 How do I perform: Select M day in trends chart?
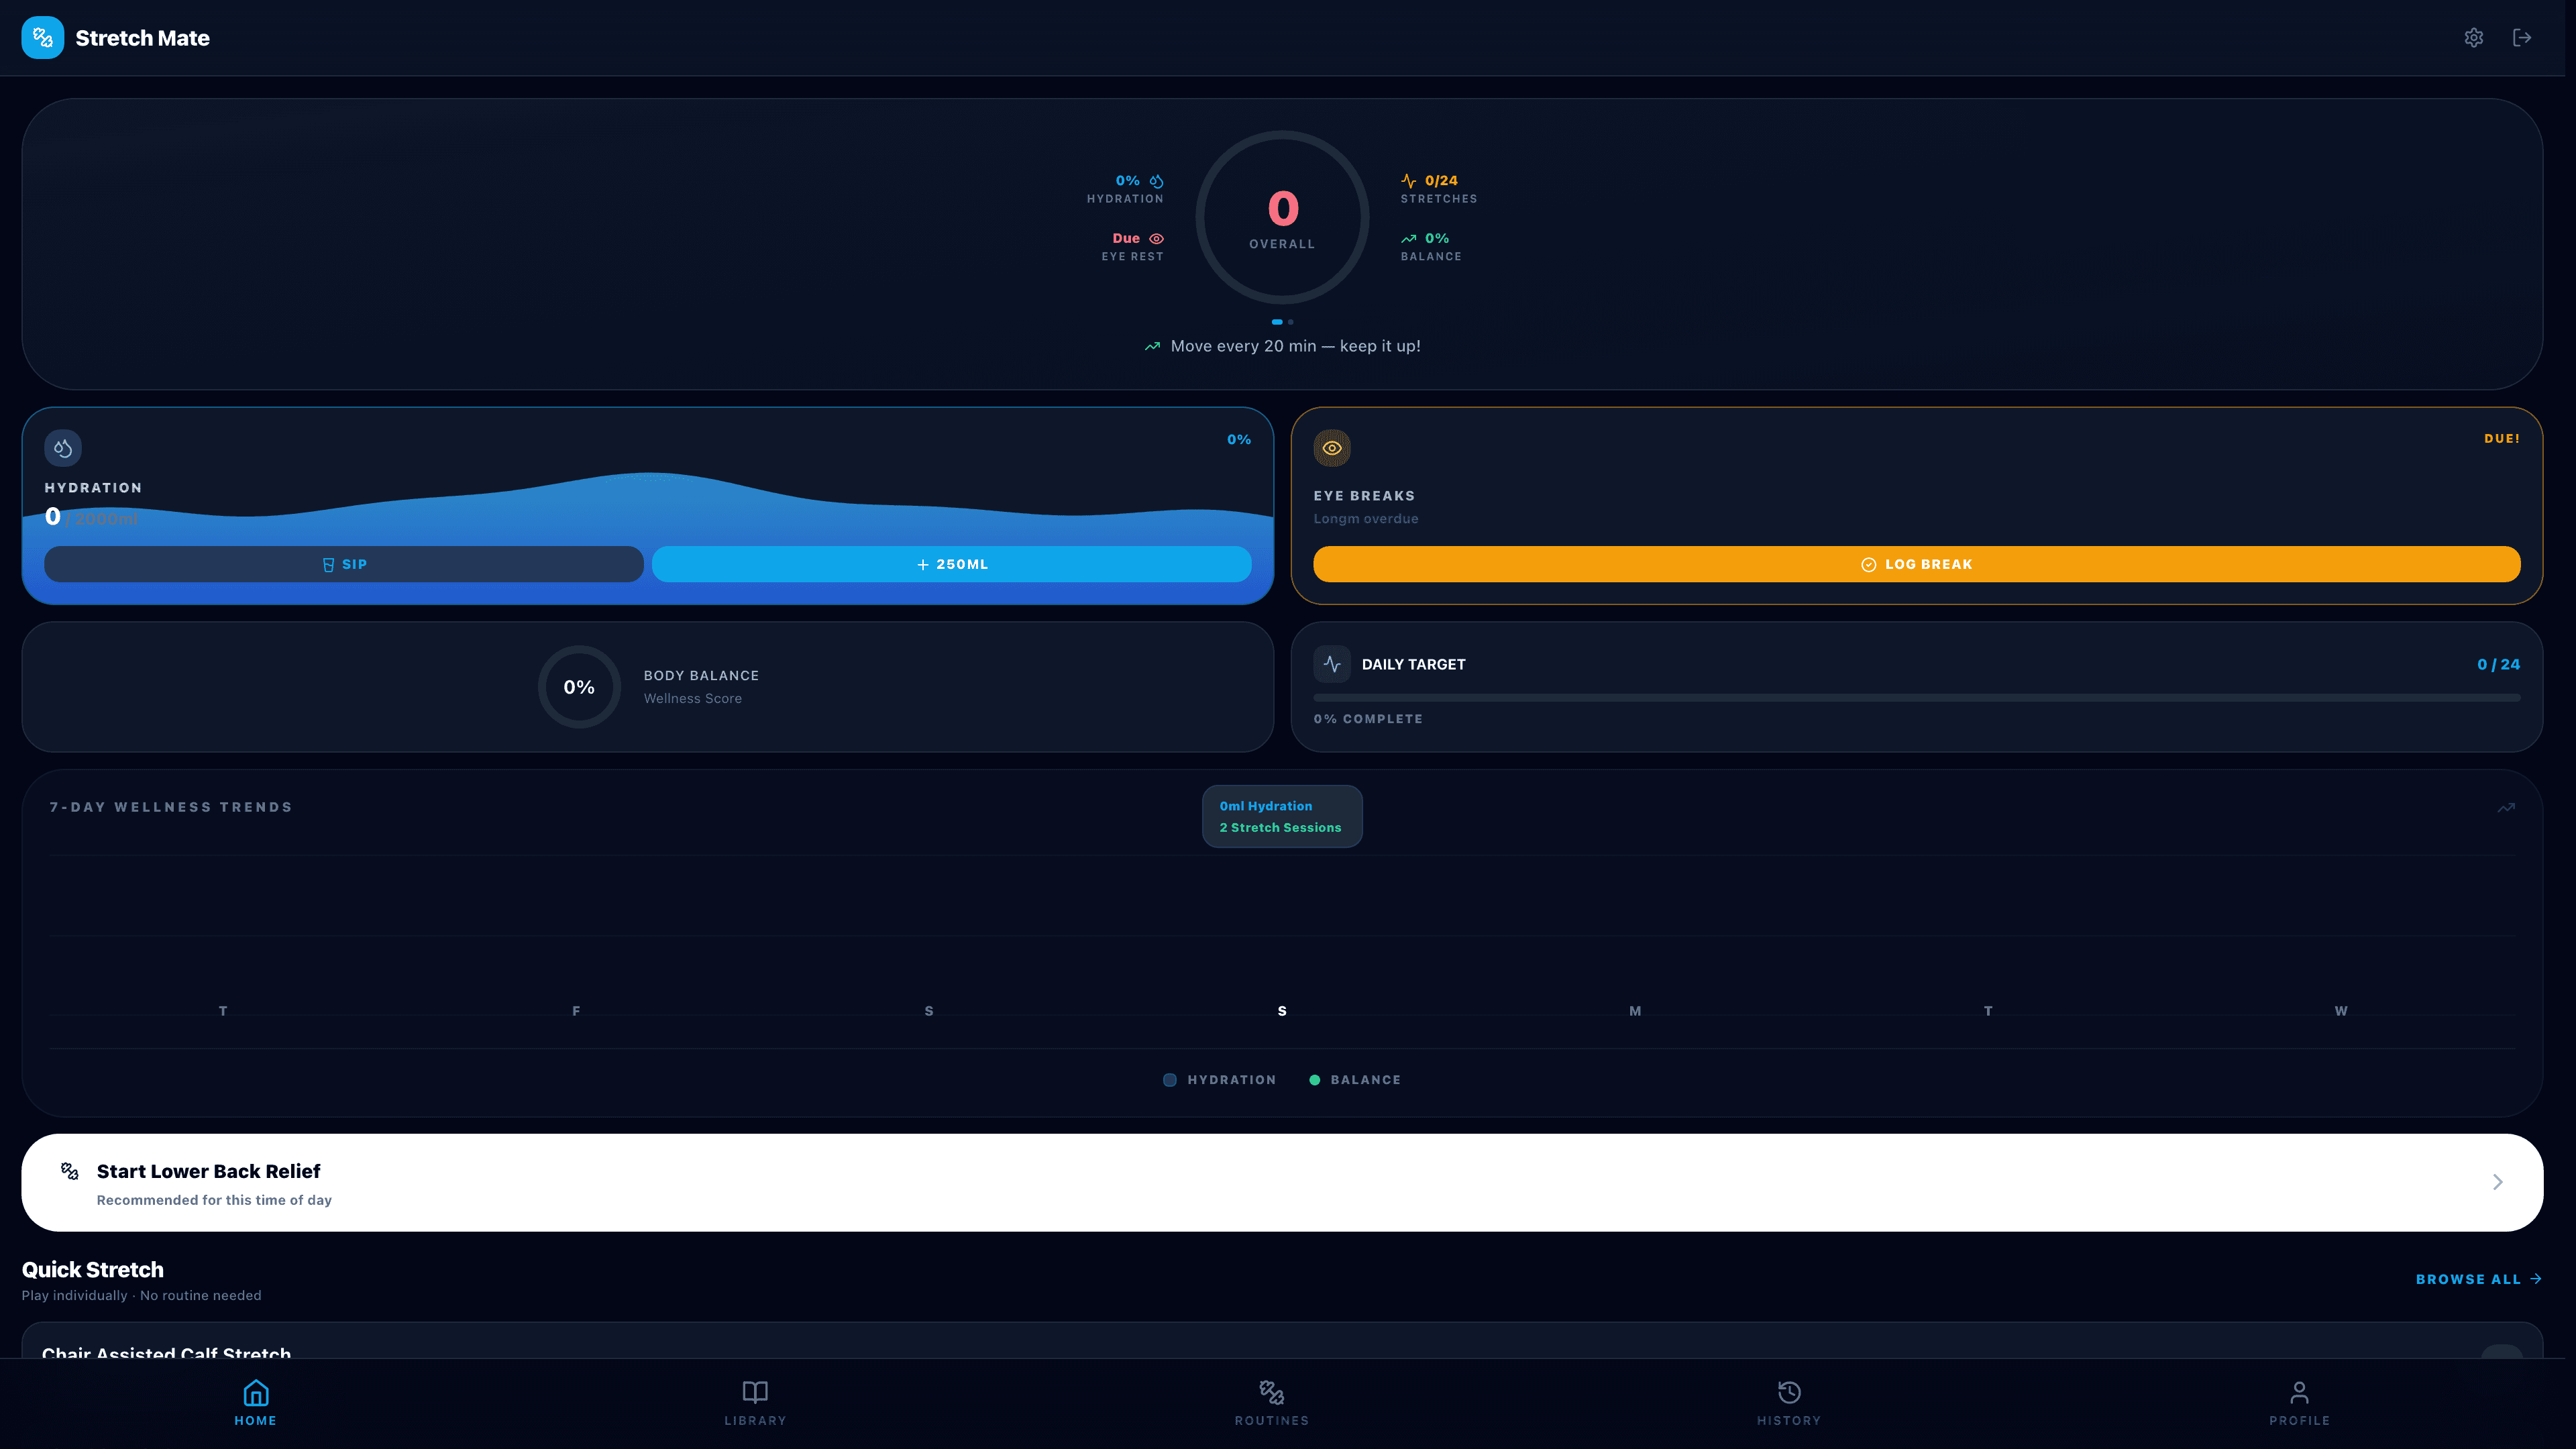(1635, 1011)
